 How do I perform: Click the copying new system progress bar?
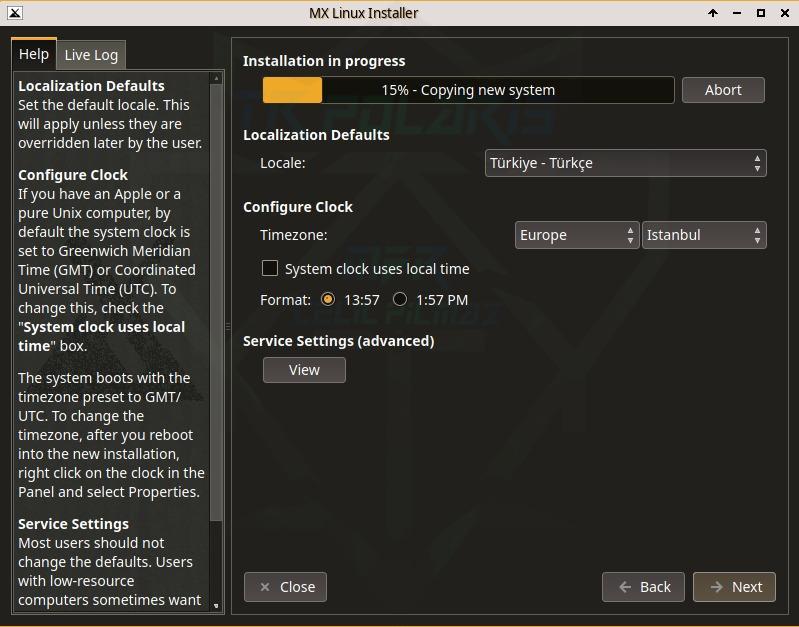coord(468,90)
